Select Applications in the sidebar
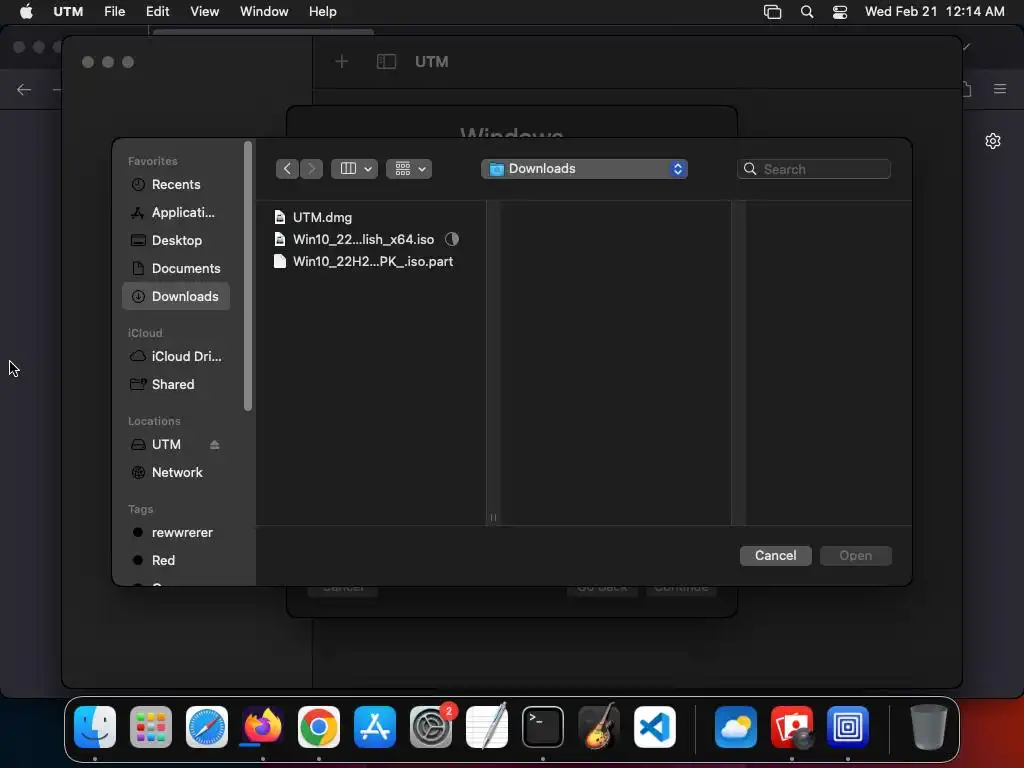The image size is (1024, 768). [176, 213]
